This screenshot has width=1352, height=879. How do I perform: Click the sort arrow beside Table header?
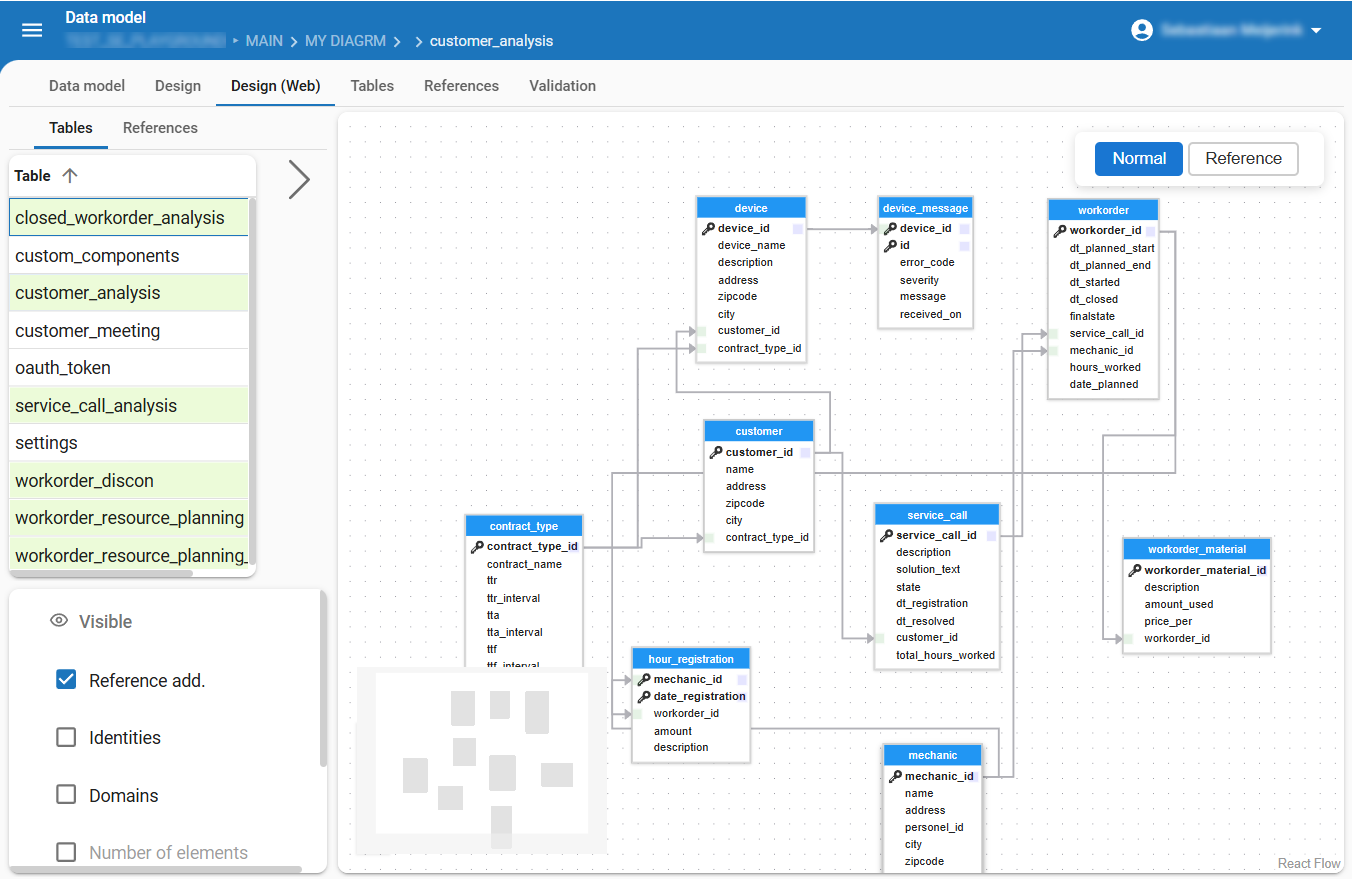click(69, 176)
